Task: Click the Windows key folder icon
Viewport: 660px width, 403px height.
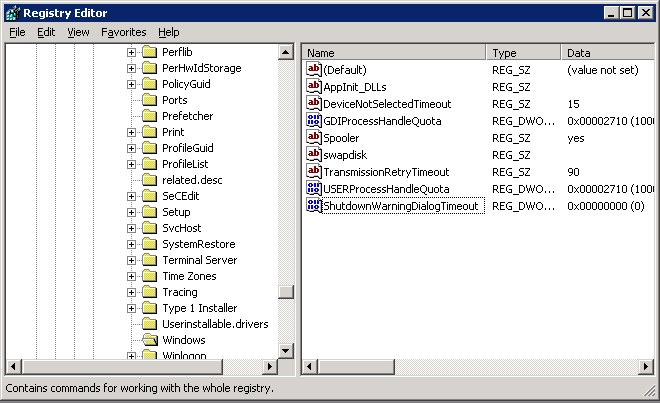Action: [150, 340]
